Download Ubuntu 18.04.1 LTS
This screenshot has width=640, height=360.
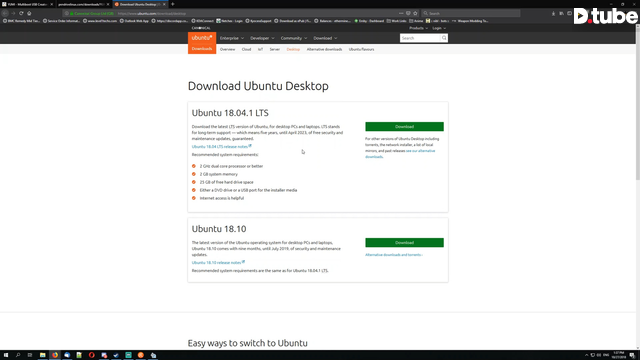[x=404, y=127]
